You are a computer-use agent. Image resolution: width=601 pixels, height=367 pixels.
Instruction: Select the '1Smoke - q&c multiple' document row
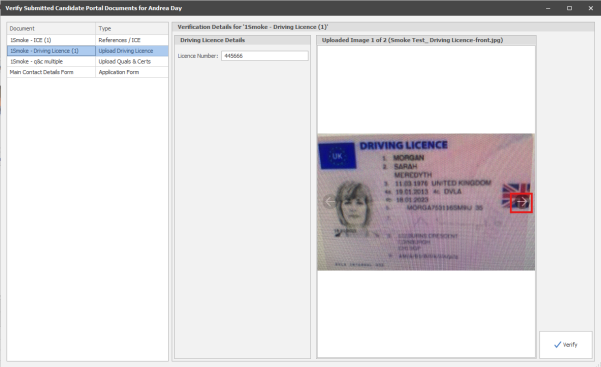pos(87,61)
